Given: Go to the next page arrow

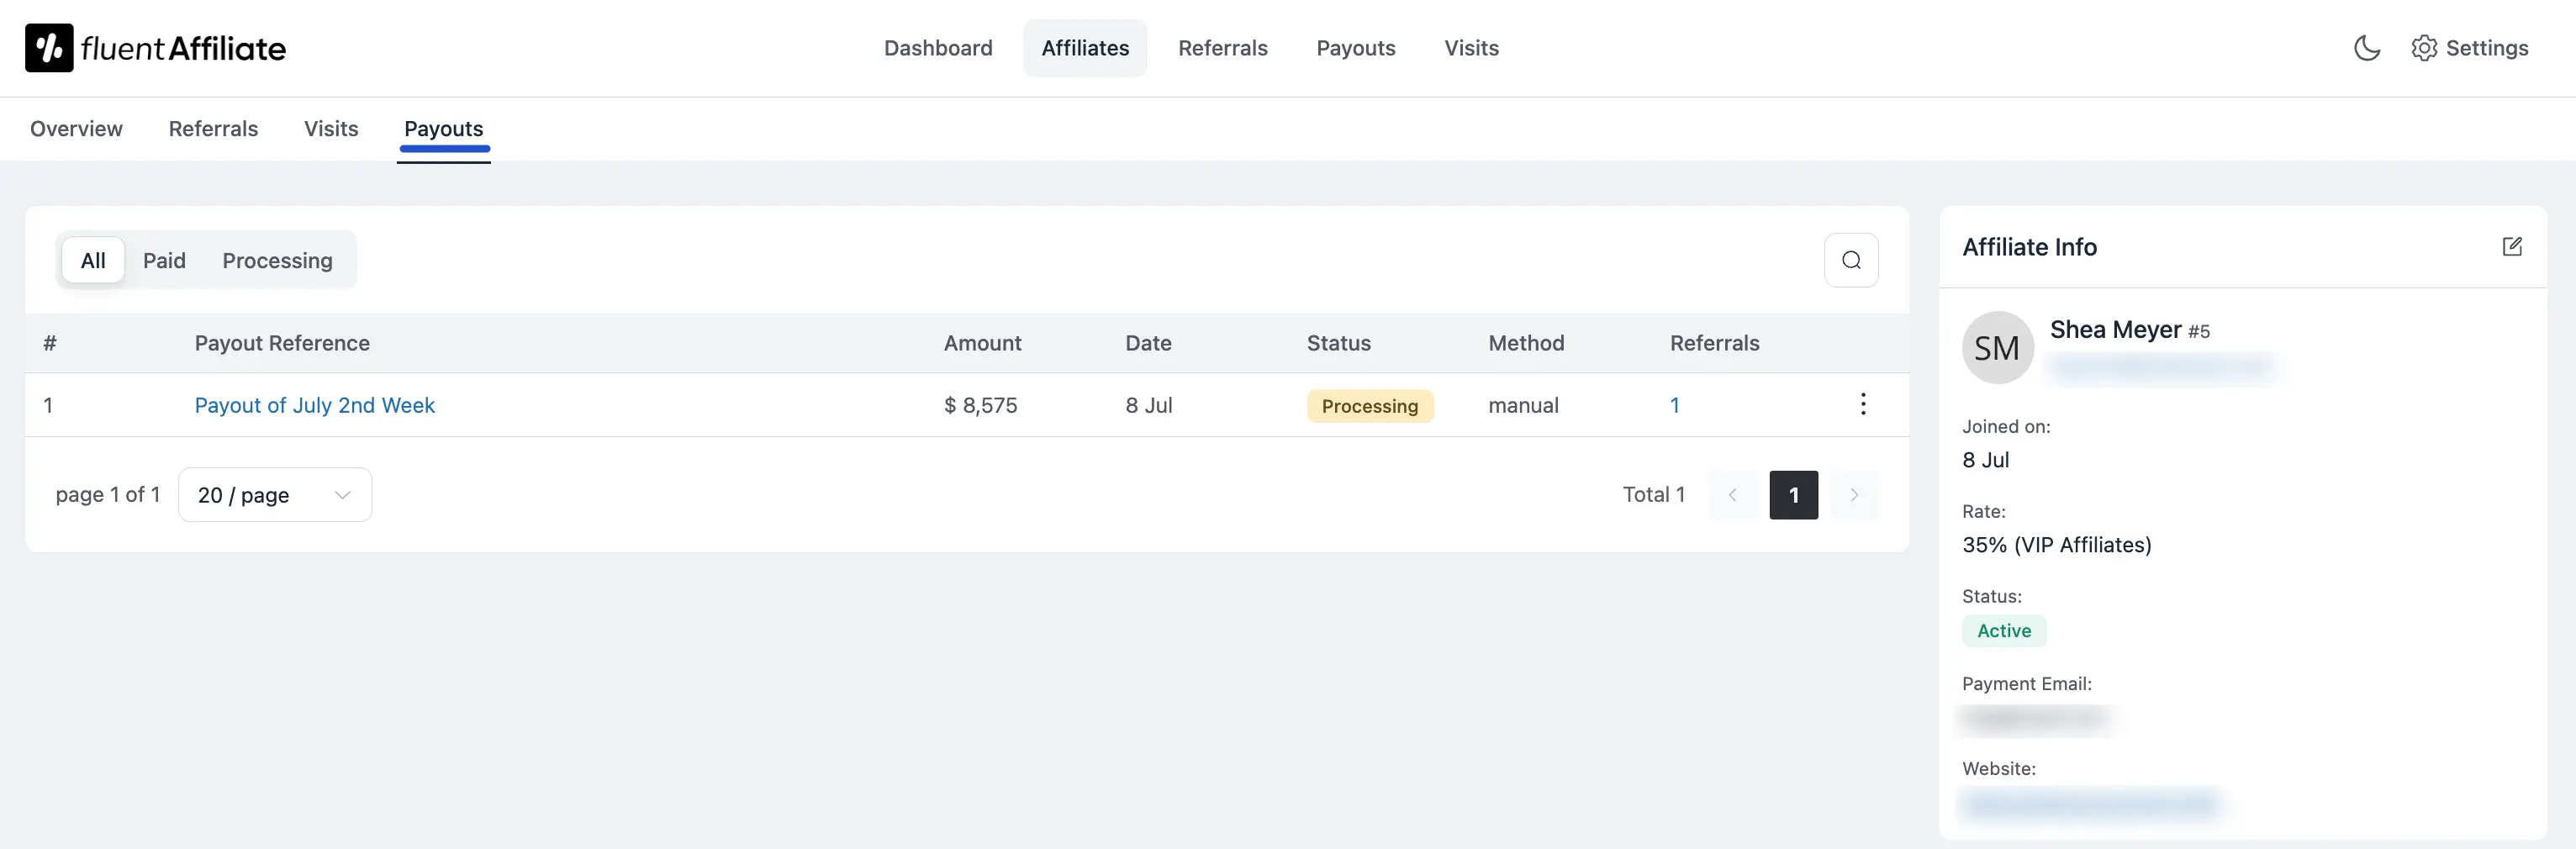Looking at the screenshot, I should 1855,494.
